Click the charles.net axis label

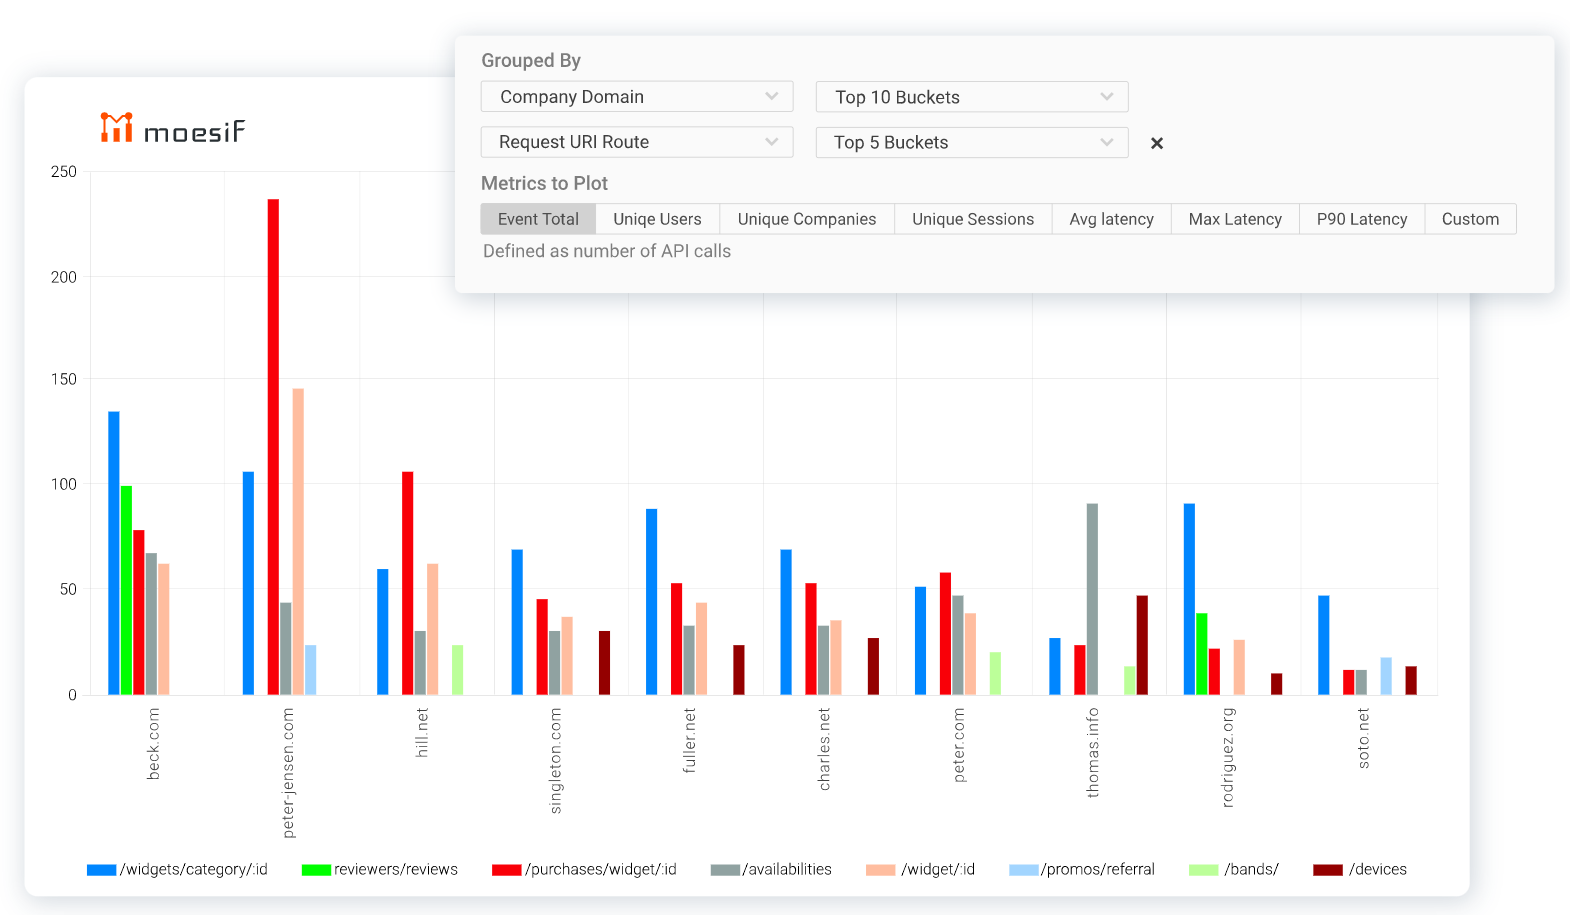(824, 749)
